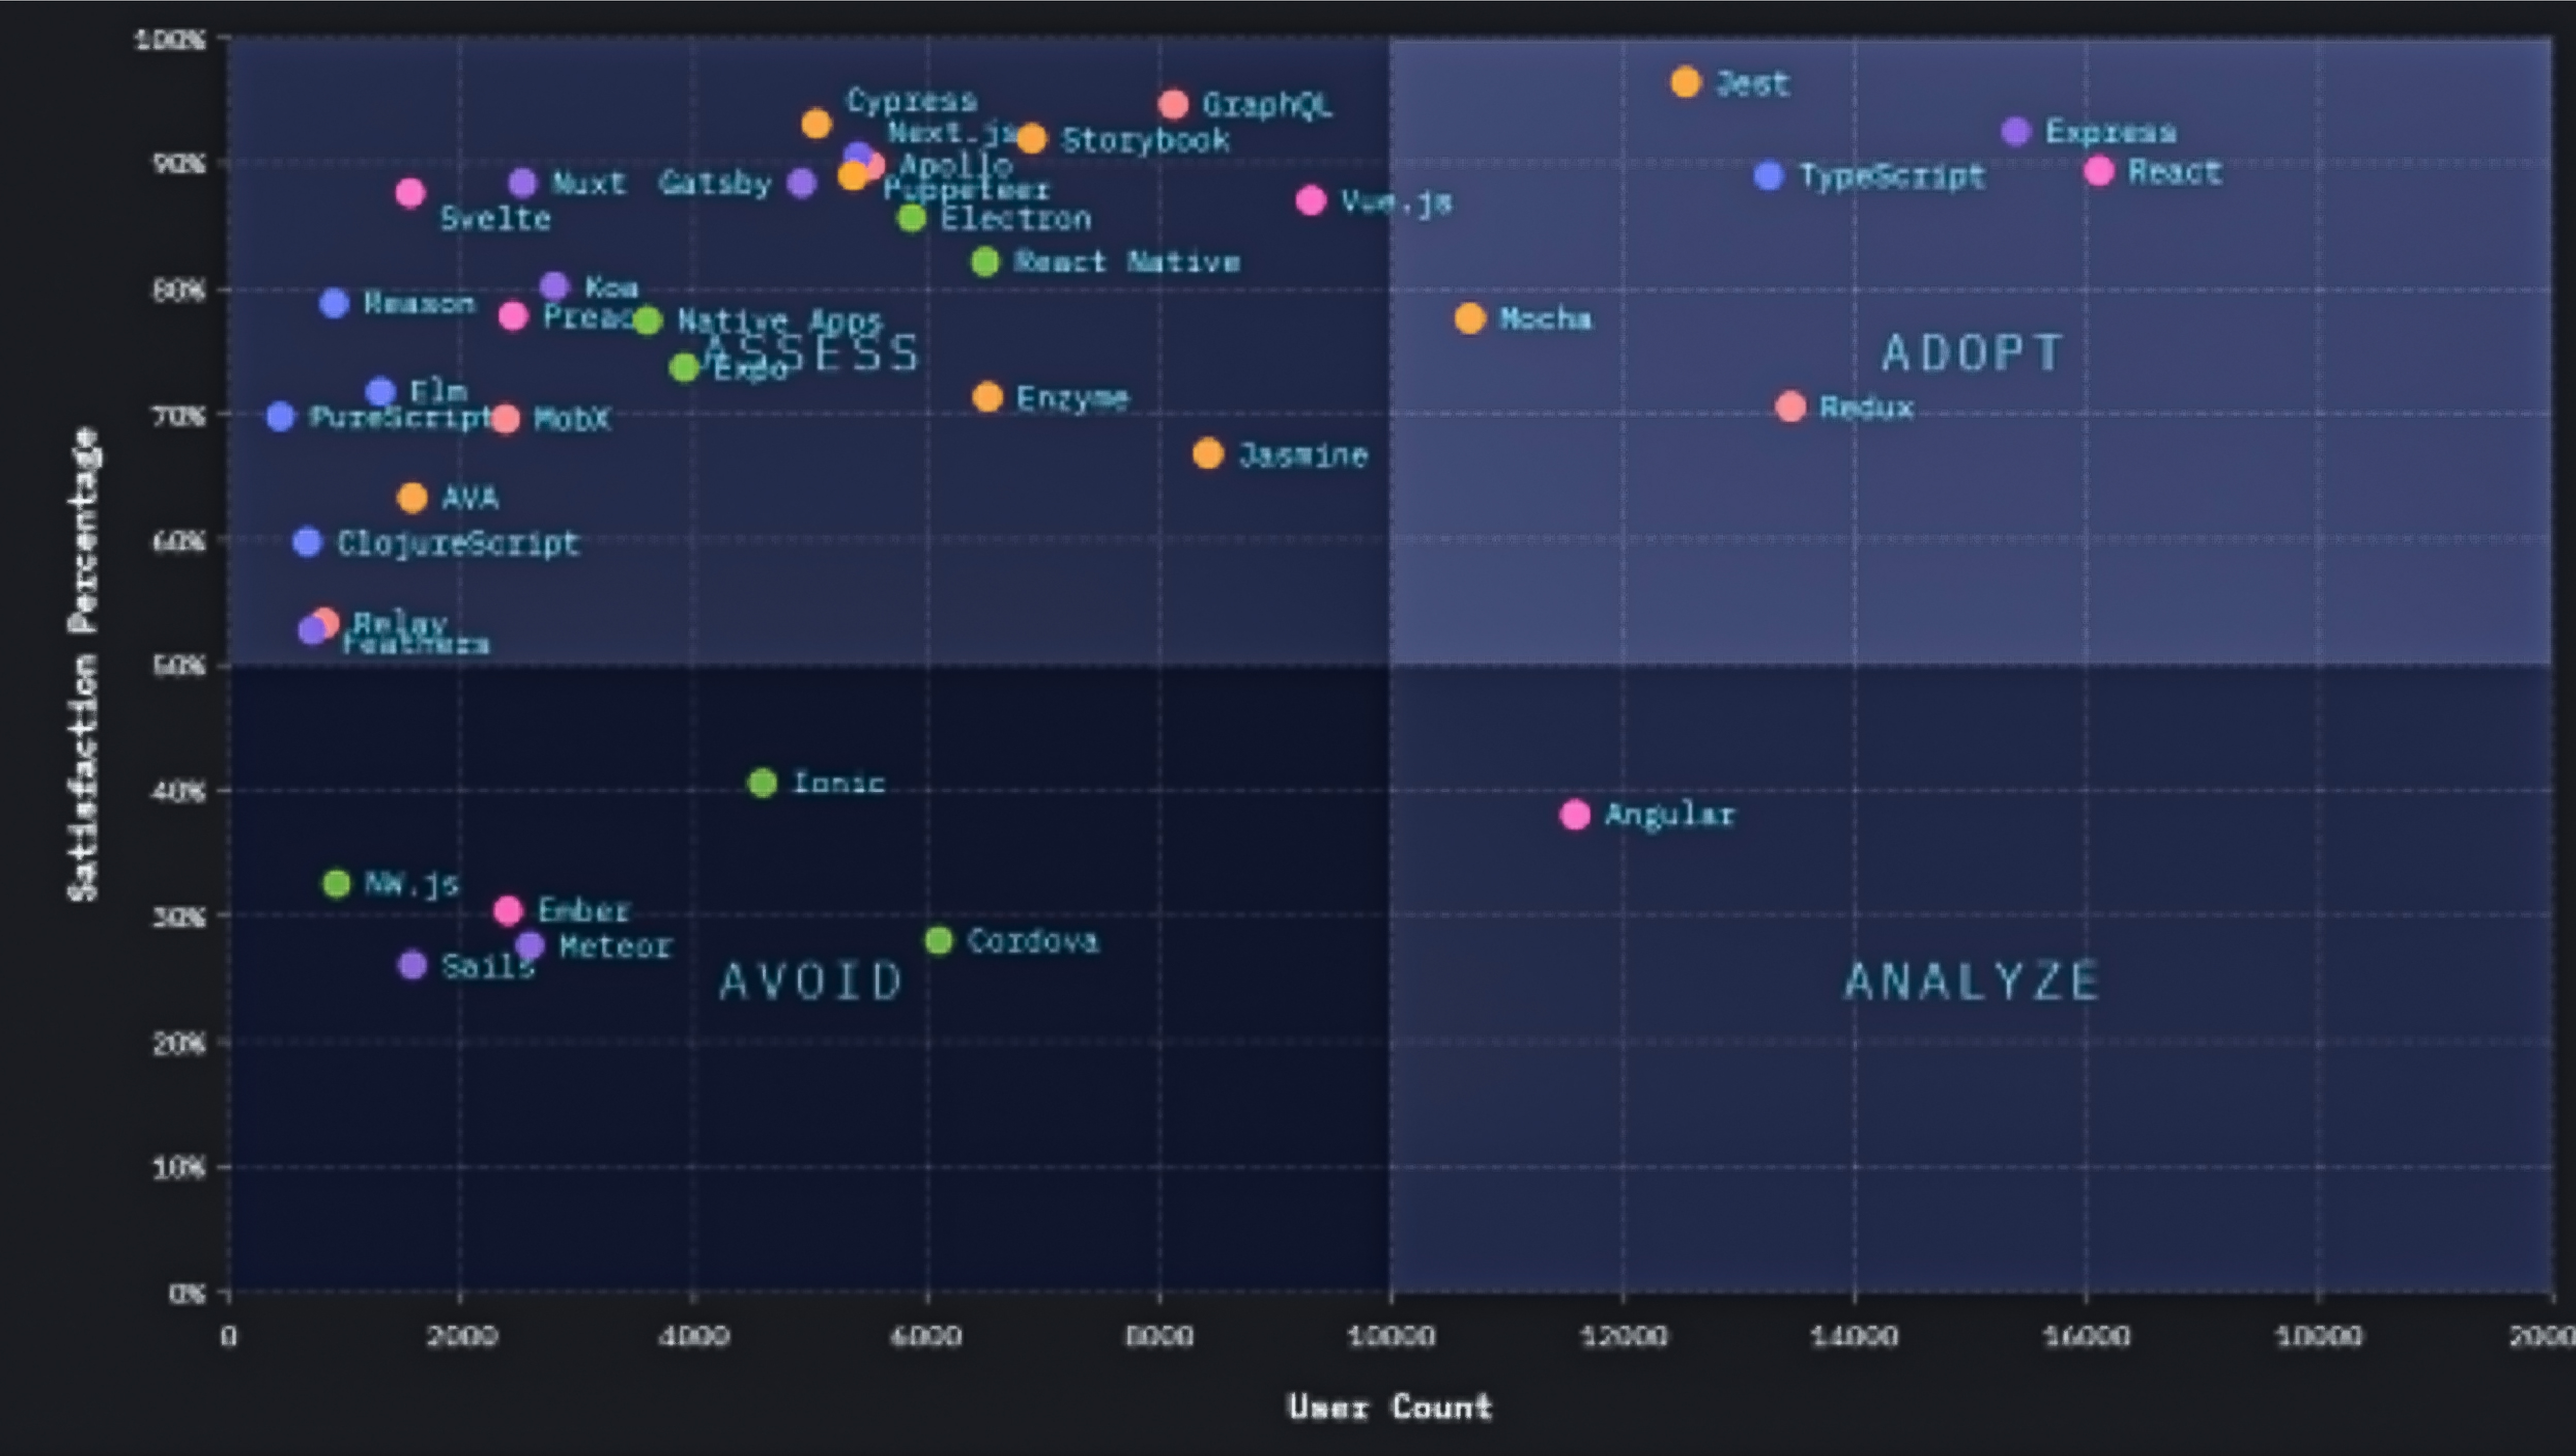
Task: Click the React data point
Action: coord(2098,171)
